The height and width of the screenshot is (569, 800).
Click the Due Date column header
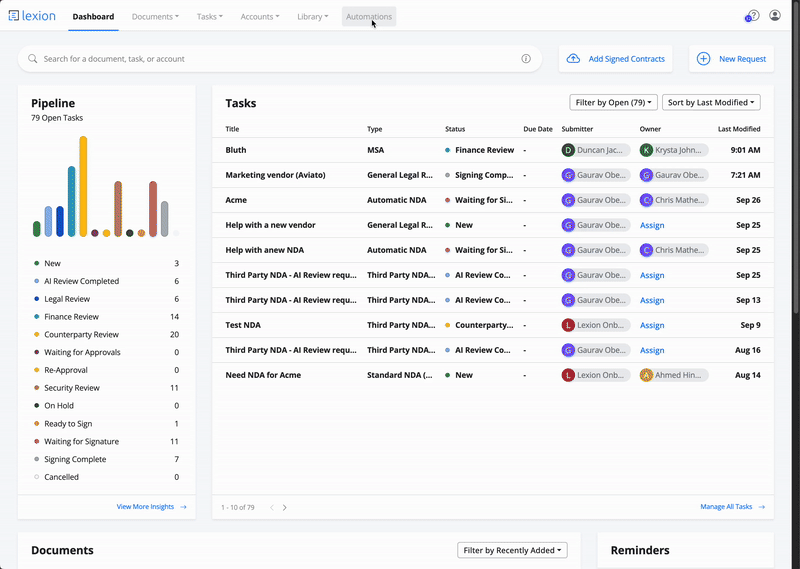click(x=538, y=129)
